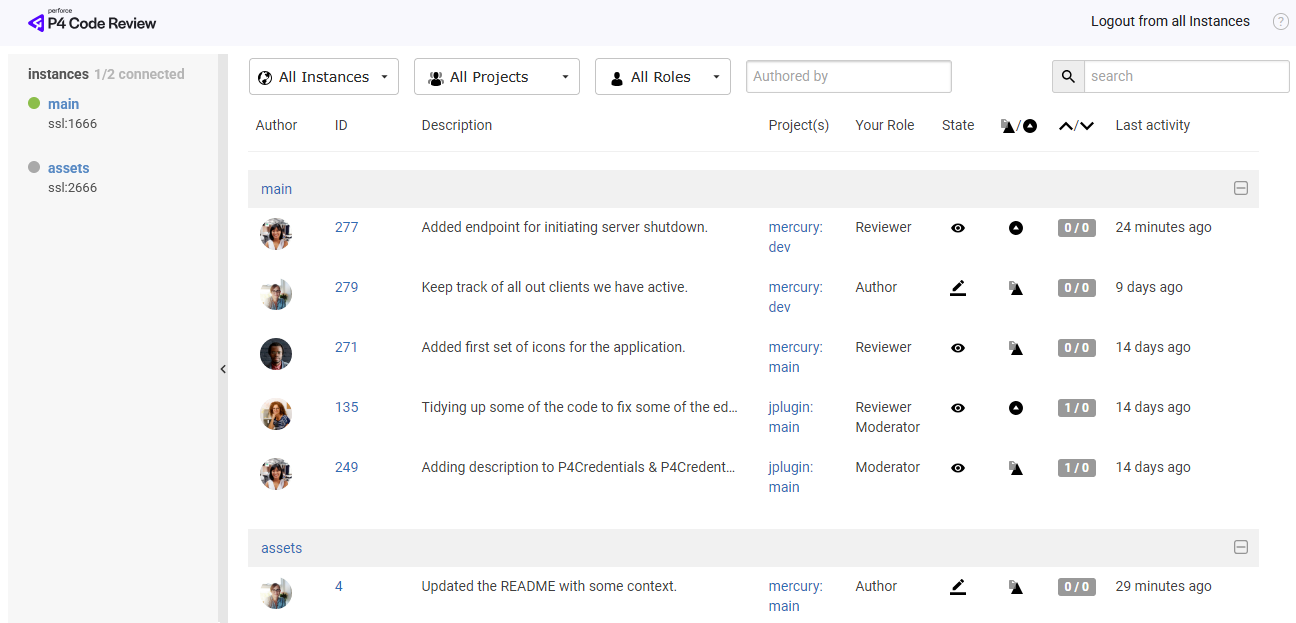Click the pencil author icon on review 279
This screenshot has height=623, width=1296.
pos(958,287)
